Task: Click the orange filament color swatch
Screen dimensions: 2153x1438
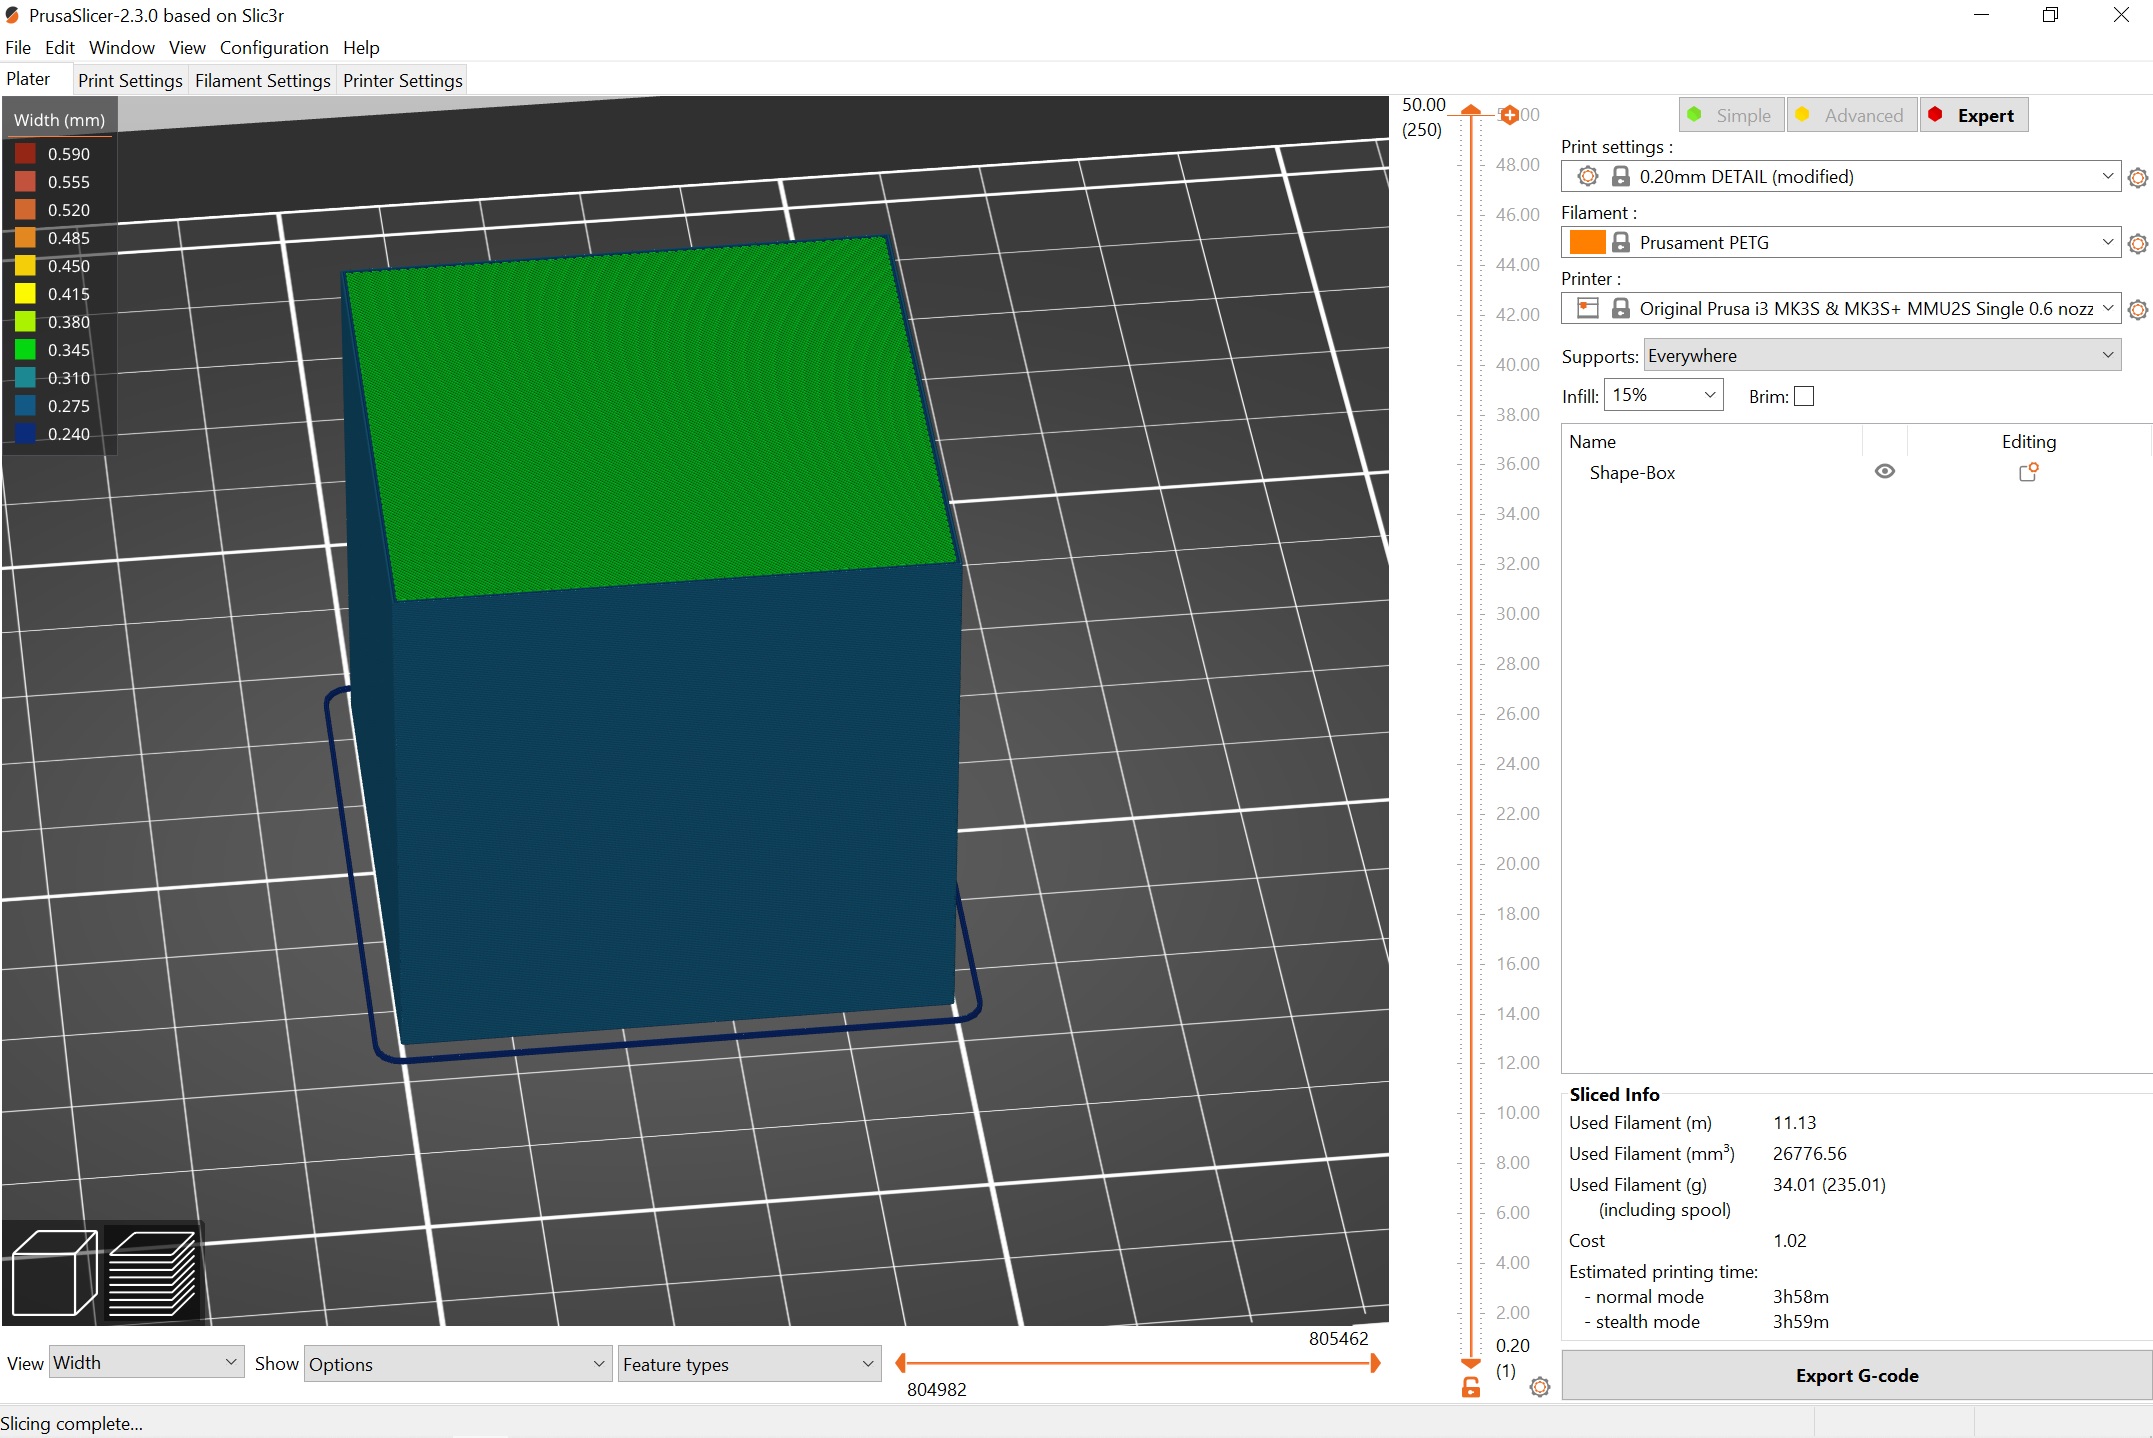Action: [x=1586, y=242]
